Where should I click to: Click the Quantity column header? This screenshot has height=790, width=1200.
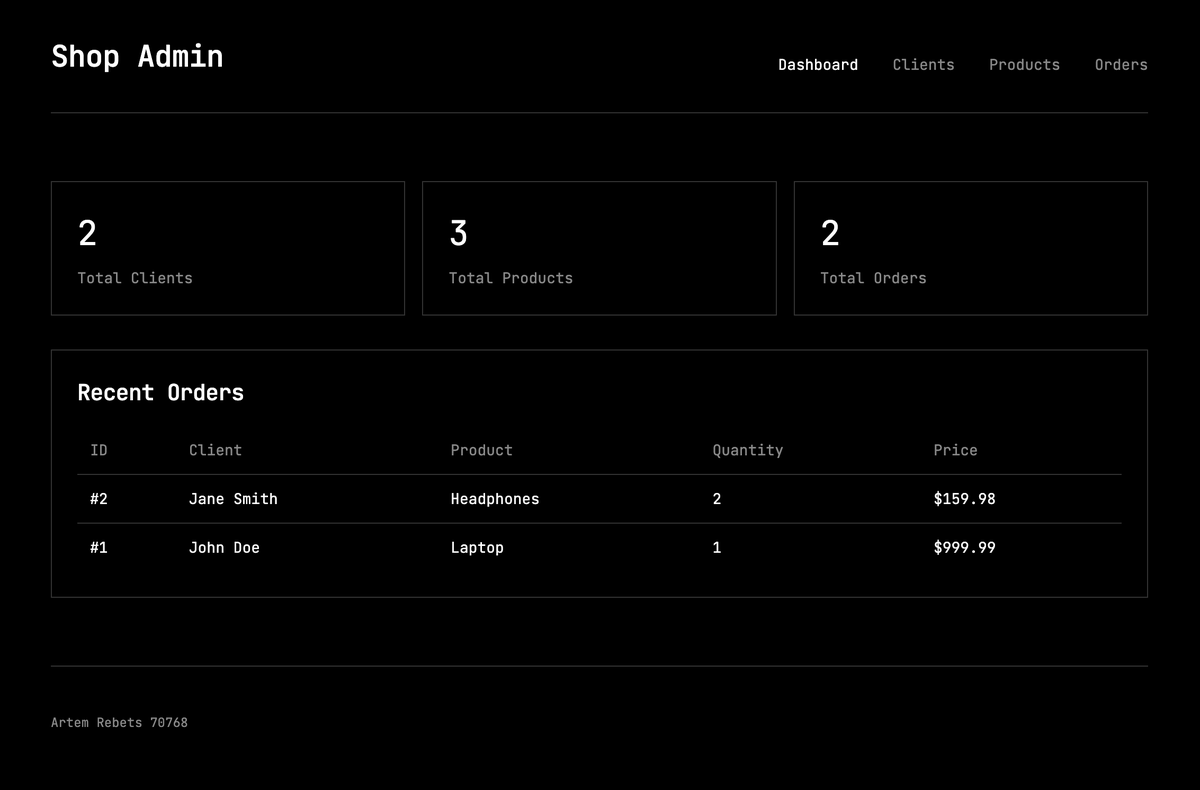click(x=747, y=450)
